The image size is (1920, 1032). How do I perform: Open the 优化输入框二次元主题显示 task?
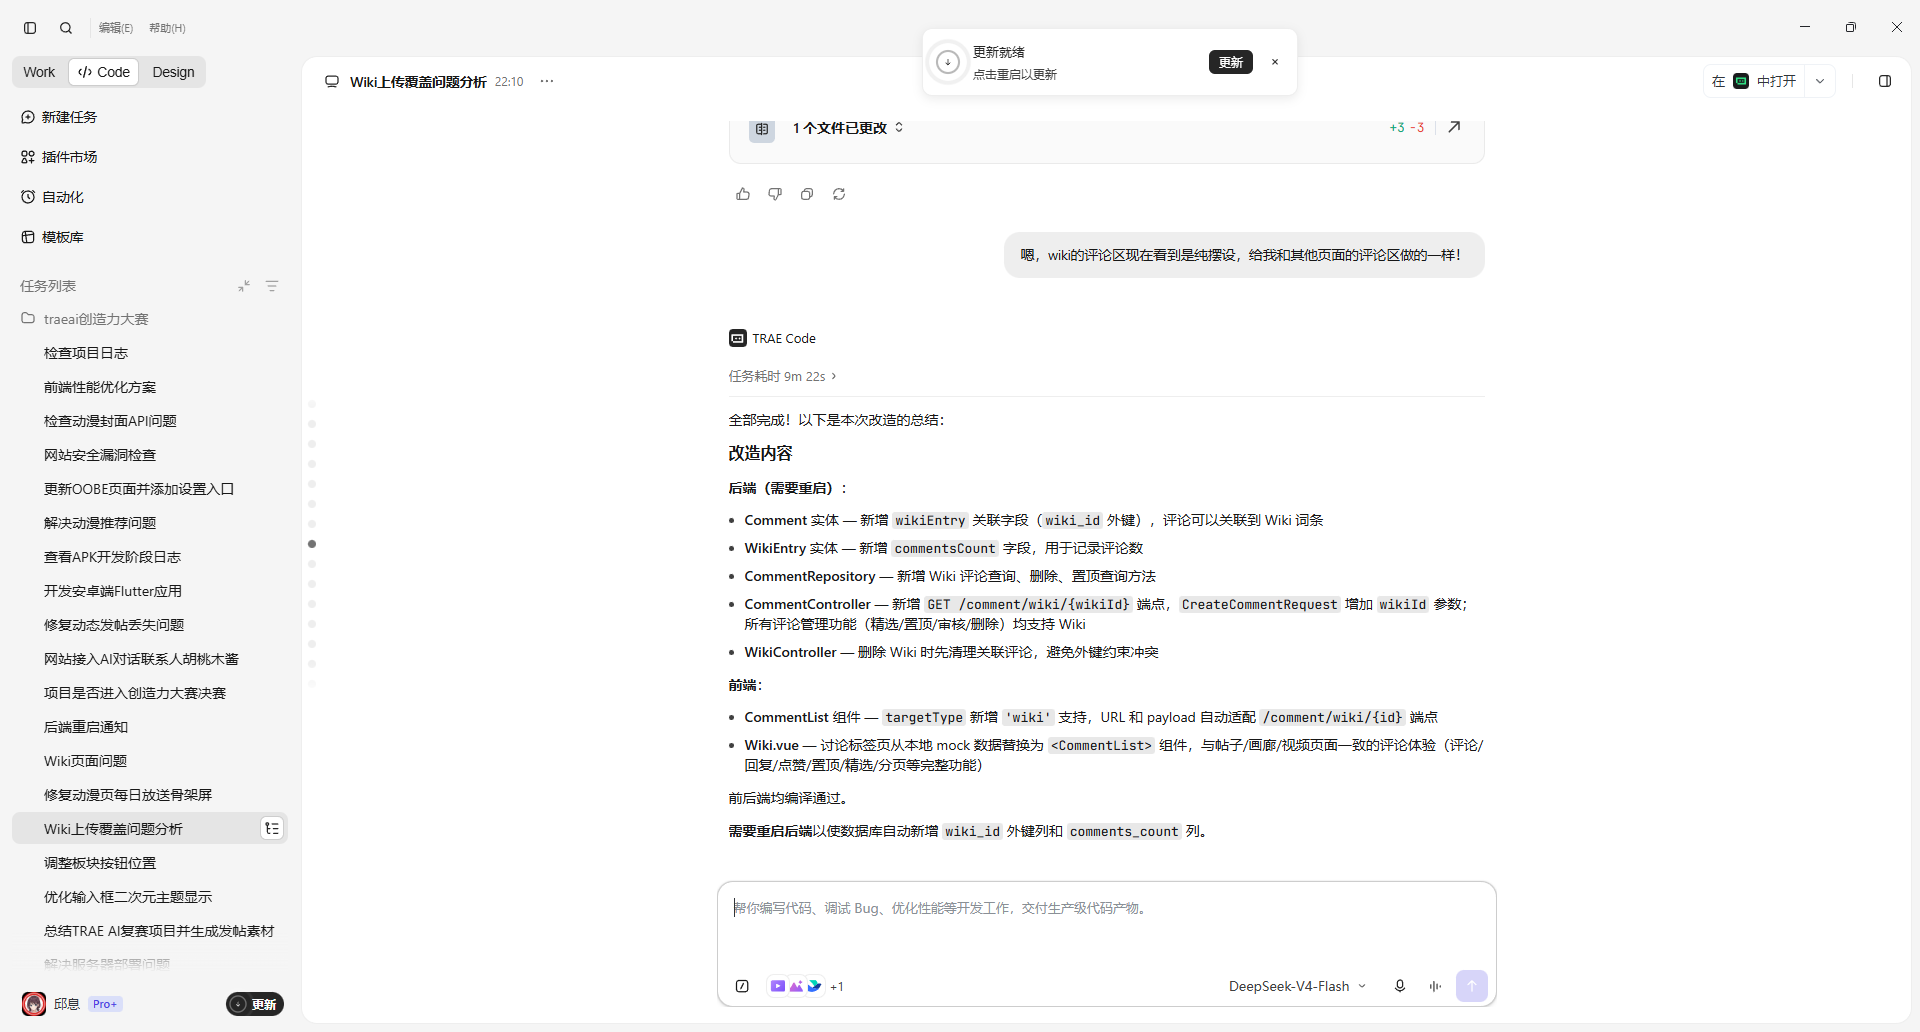pos(150,897)
